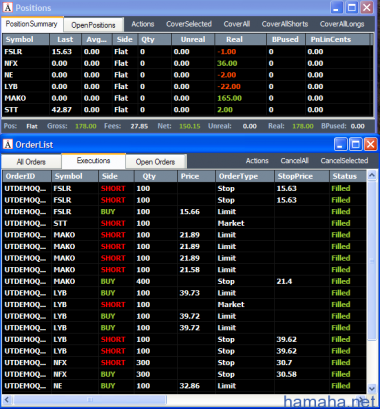This screenshot has height=409, width=380.
Task: Select the NE BUY order at 32.86
Action: 184,386
